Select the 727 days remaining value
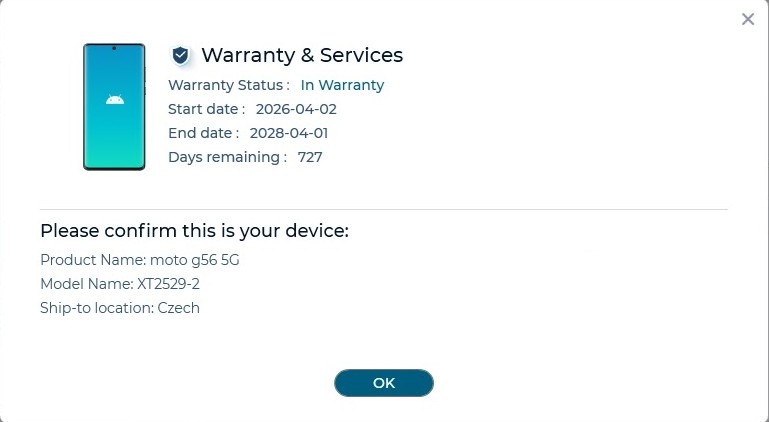Viewport: 769px width, 422px height. point(310,157)
